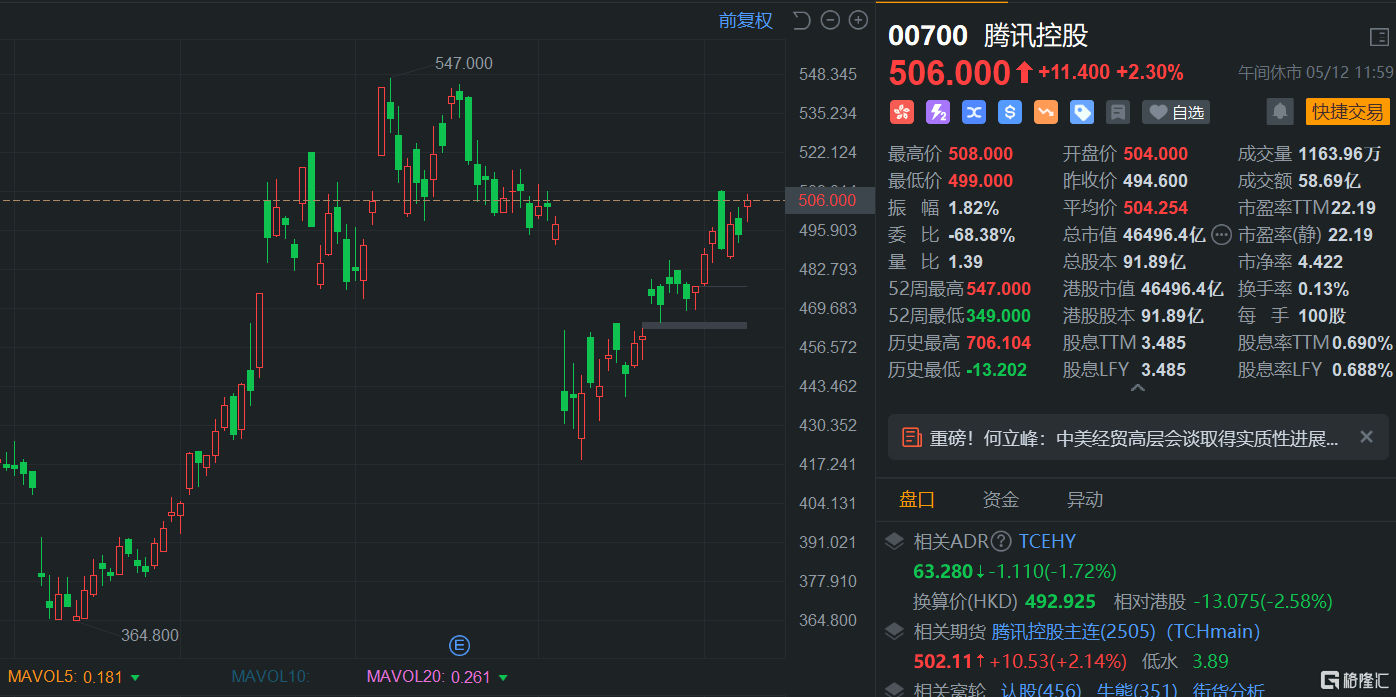Click the 总市值 46496.4亿 value
Screen dimensions: 1396x697
coord(1165,235)
